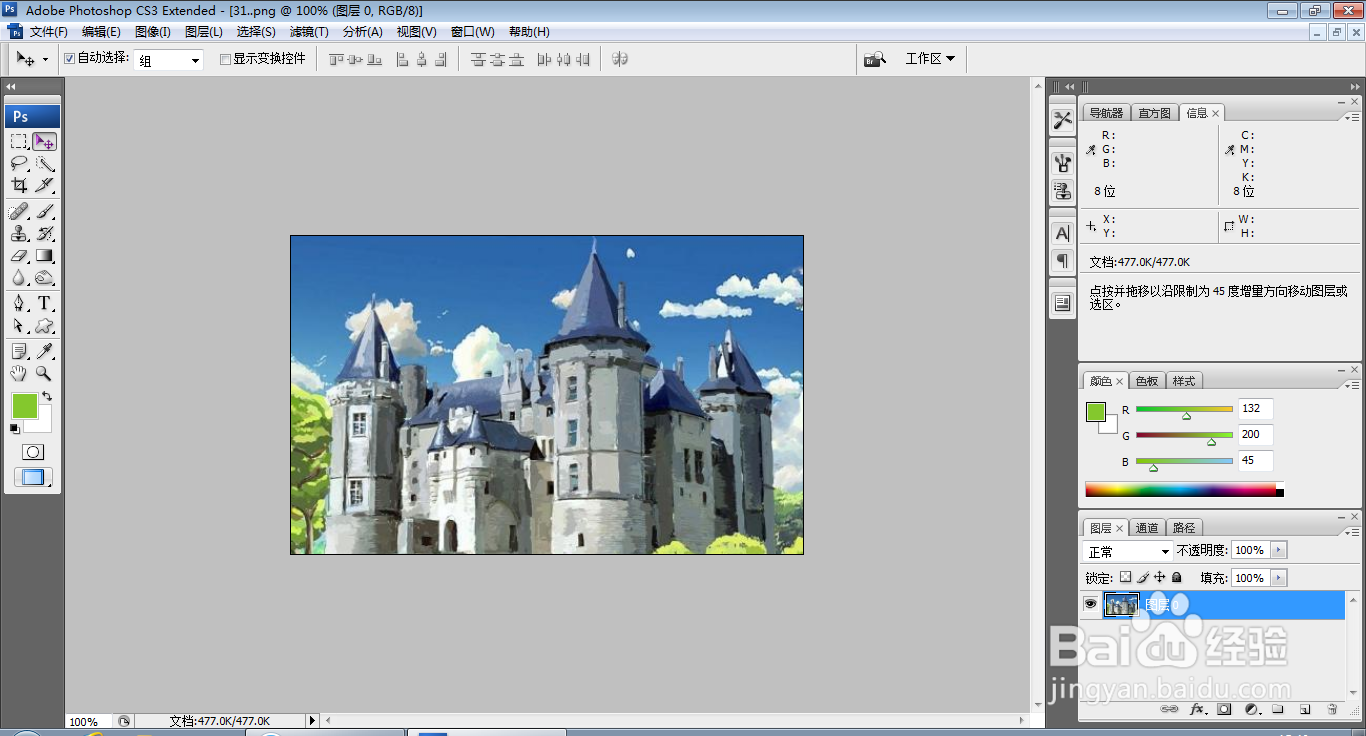Select the Eraser tool
The width and height of the screenshot is (1366, 736).
(19, 256)
